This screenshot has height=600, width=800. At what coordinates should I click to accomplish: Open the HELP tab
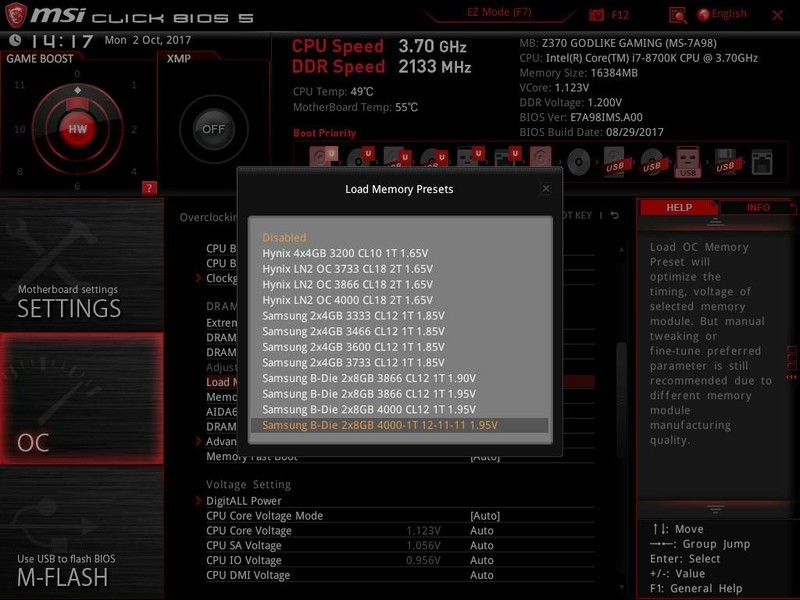[x=679, y=207]
